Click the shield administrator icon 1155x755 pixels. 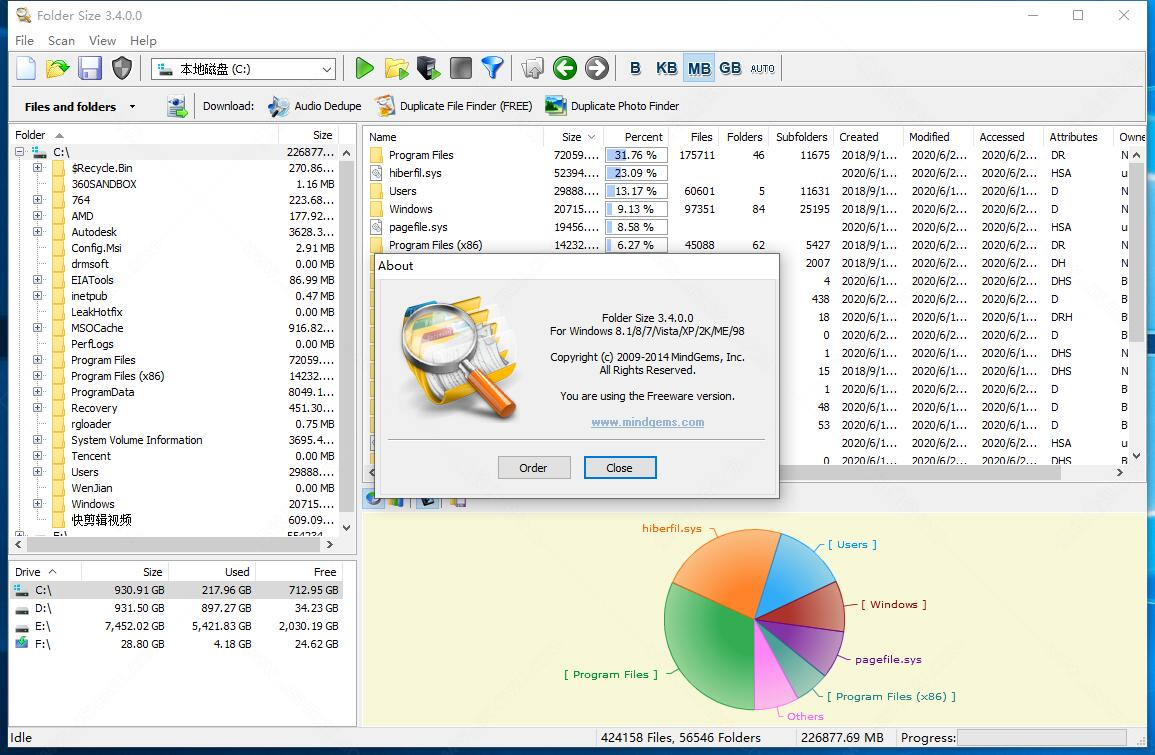[x=122, y=69]
